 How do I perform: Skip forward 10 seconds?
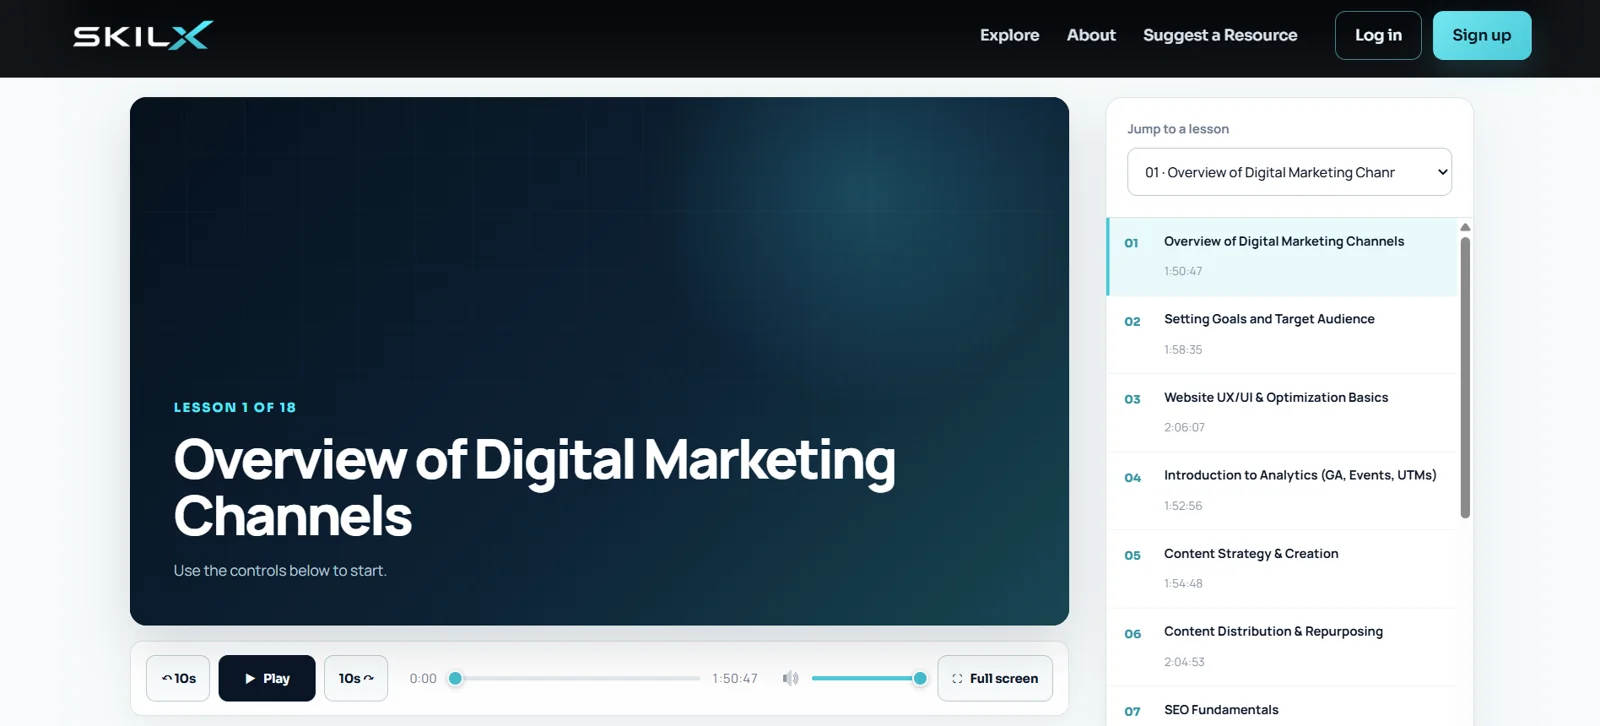[356, 678]
